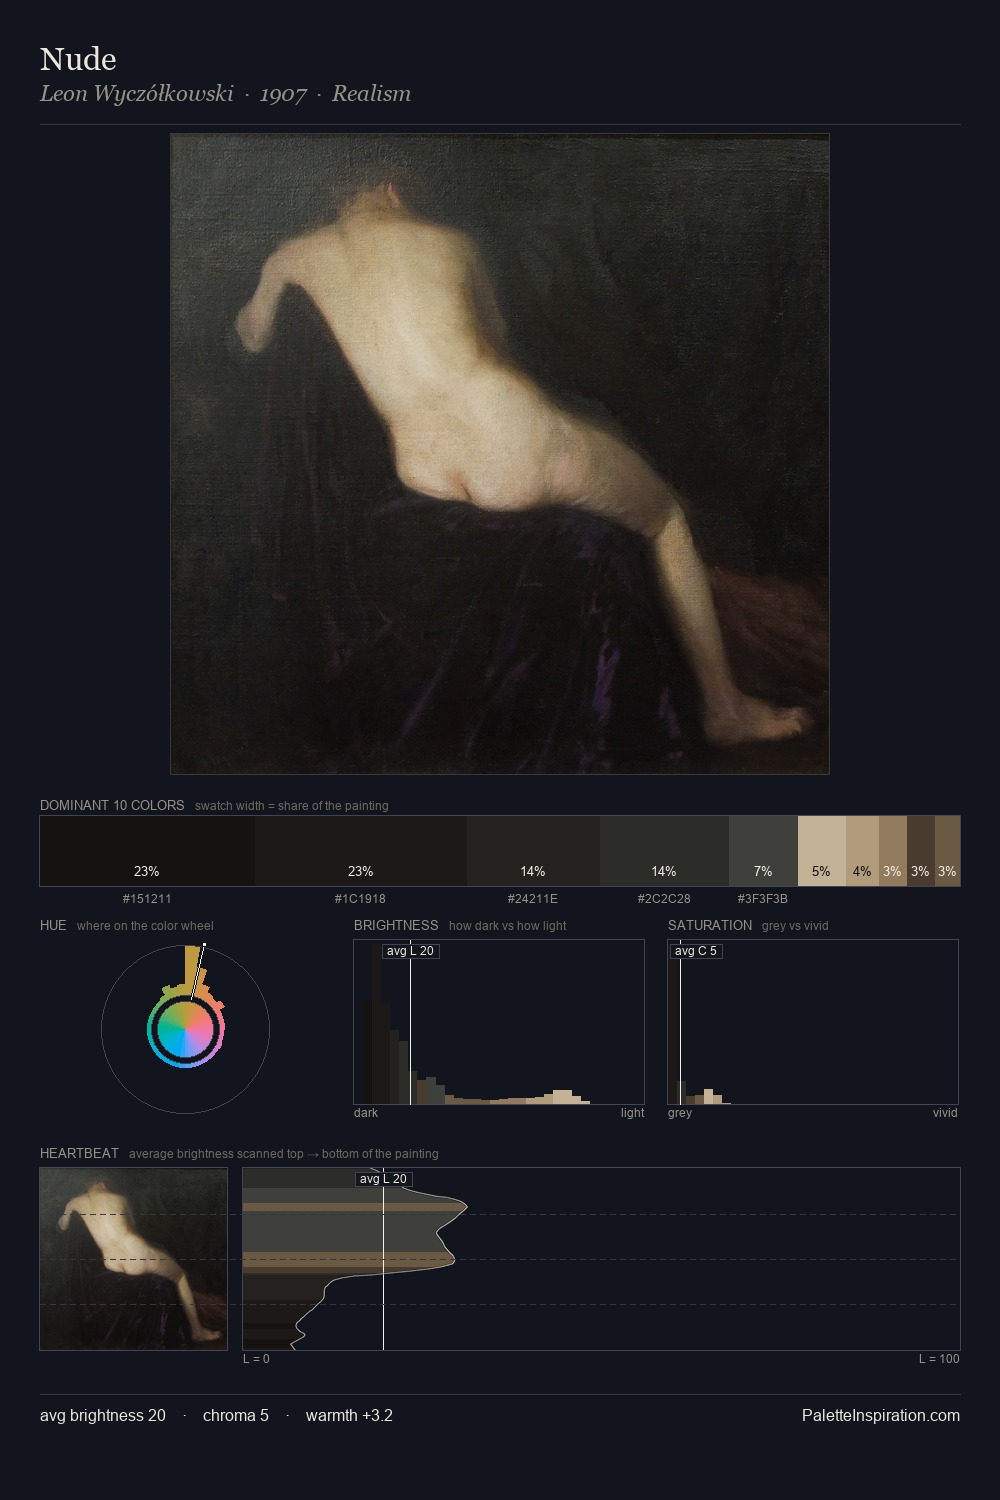Click the 'DOMINANT 10 COLORS' heading
The height and width of the screenshot is (1500, 1000).
(112, 805)
